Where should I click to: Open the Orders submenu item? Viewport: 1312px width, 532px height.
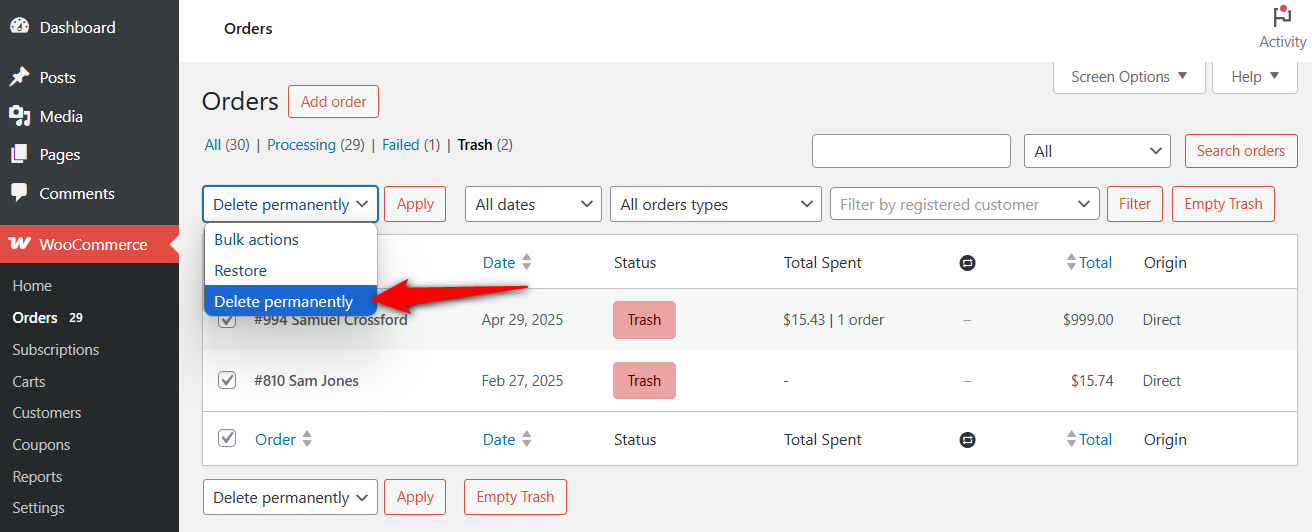(x=35, y=318)
